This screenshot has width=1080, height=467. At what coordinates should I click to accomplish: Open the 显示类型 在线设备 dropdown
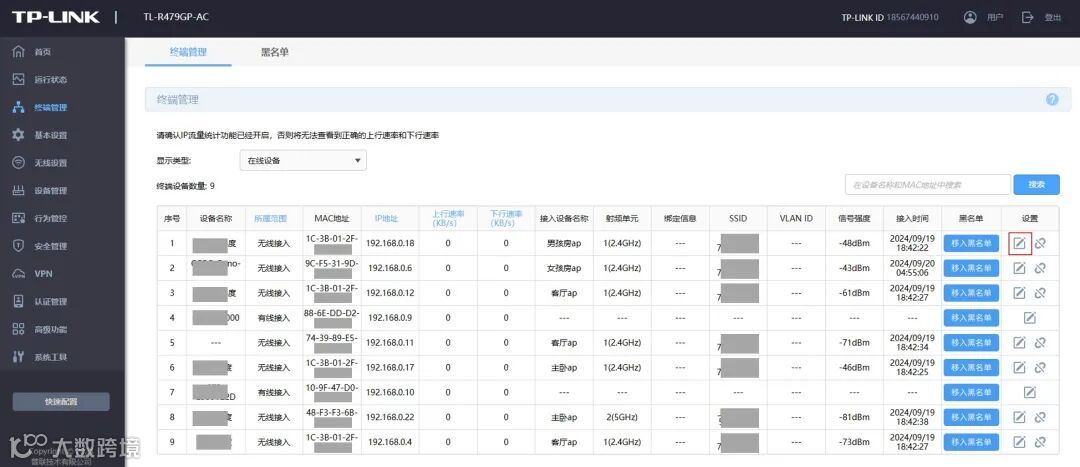pyautogui.click(x=302, y=160)
